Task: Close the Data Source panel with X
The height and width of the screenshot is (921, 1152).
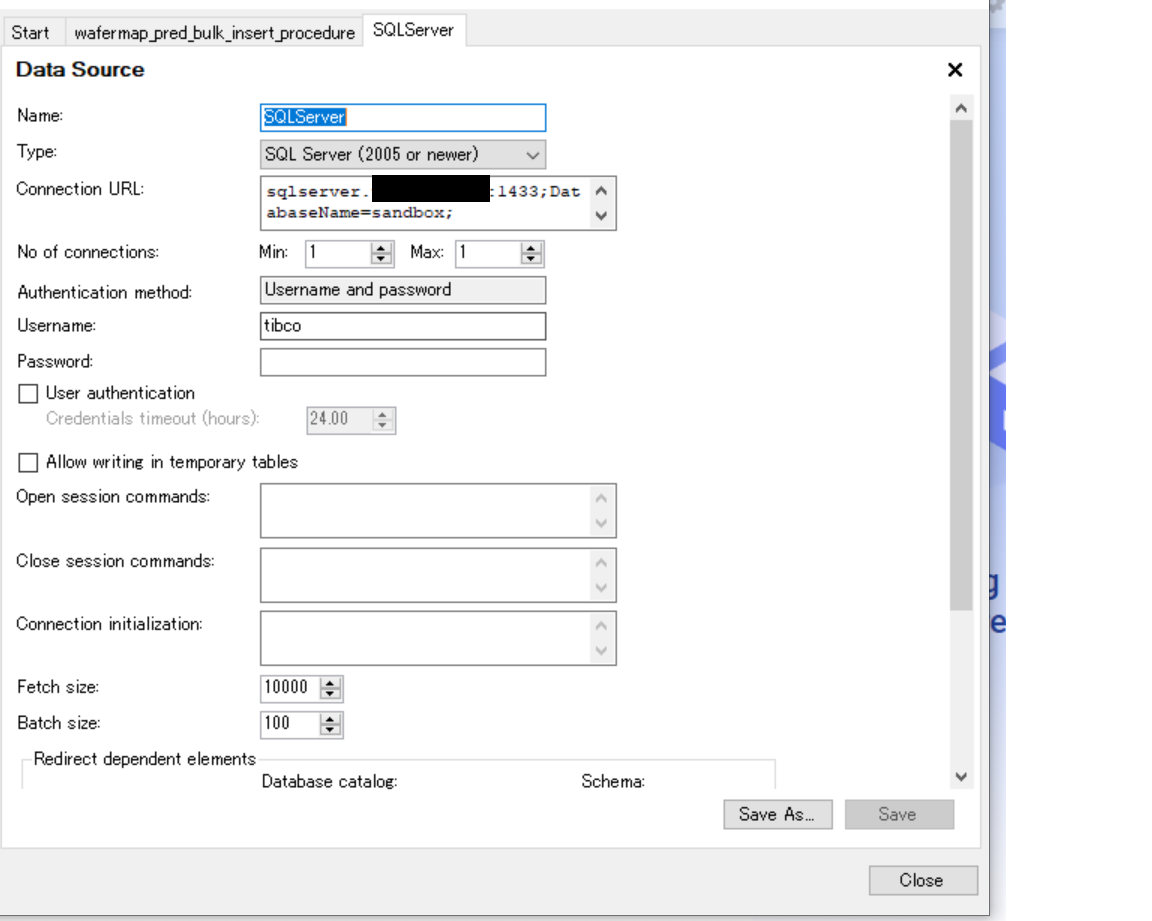Action: [954, 70]
